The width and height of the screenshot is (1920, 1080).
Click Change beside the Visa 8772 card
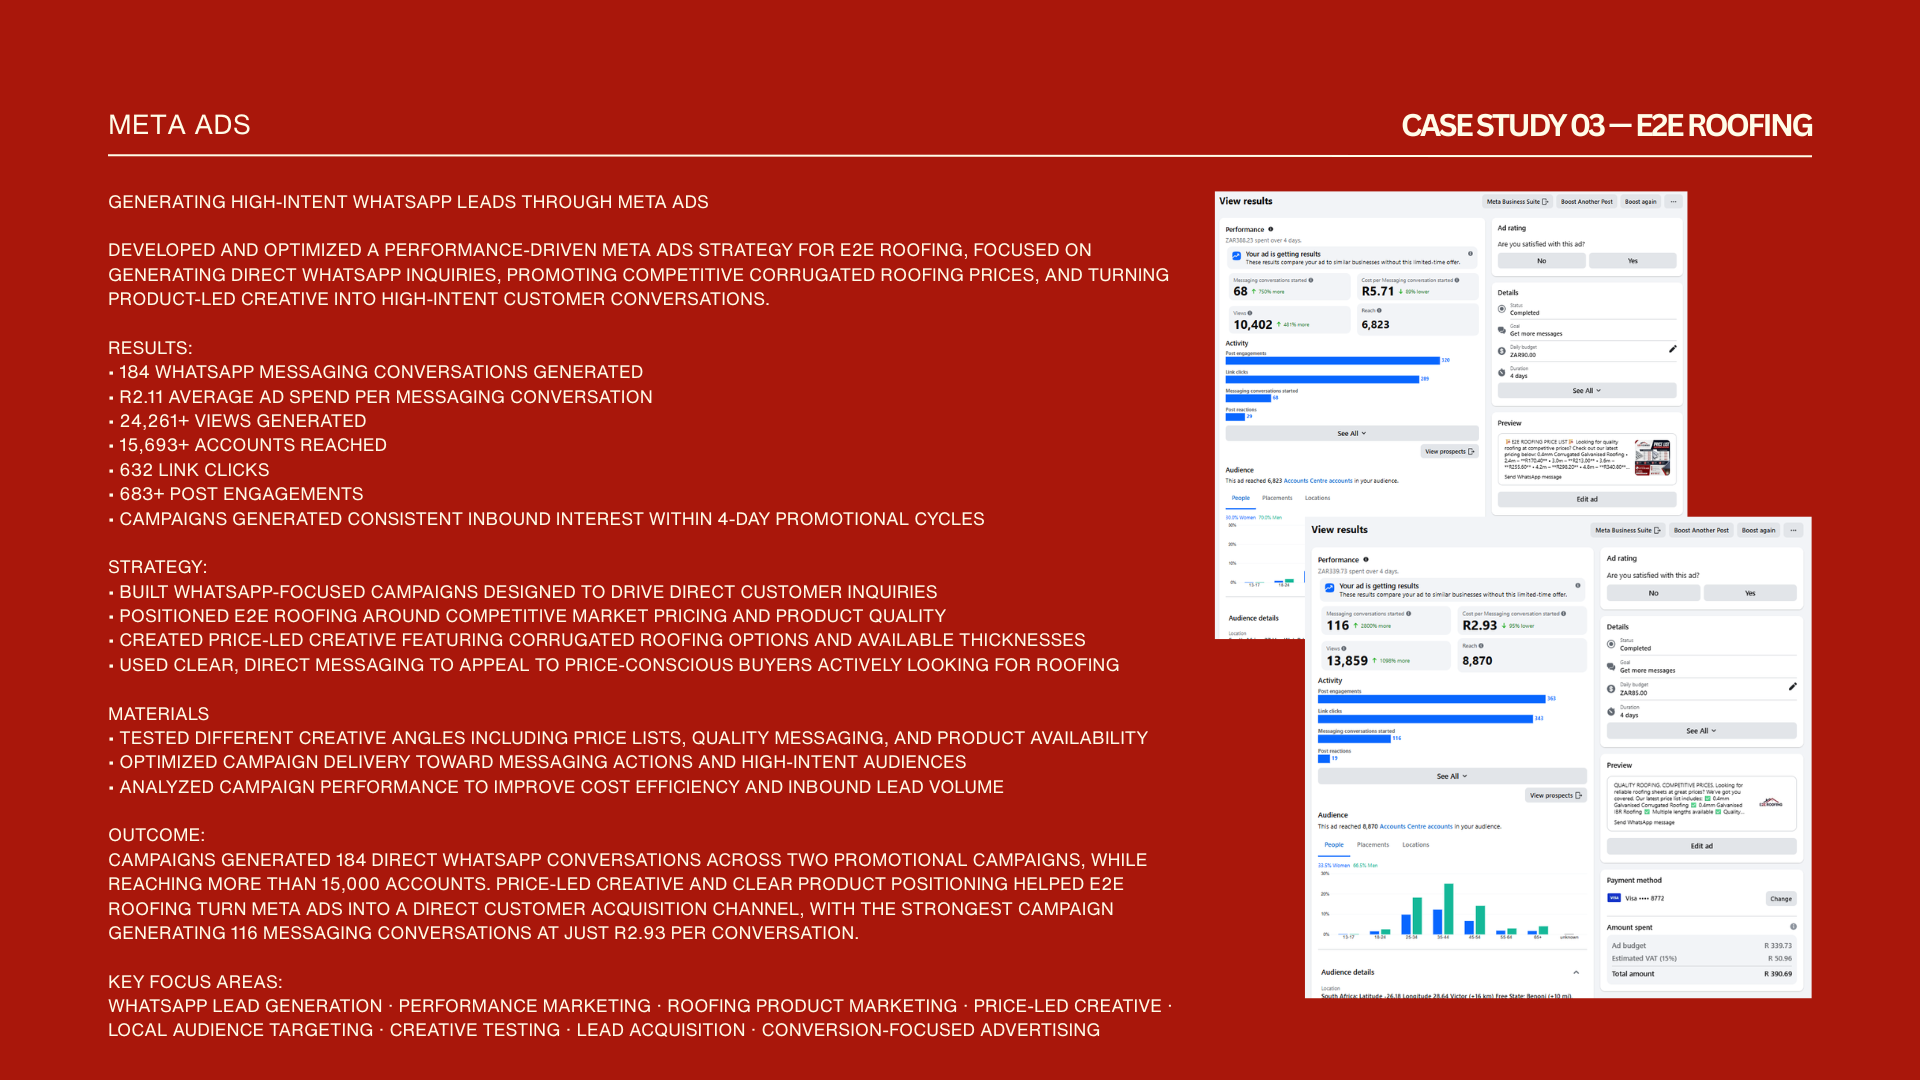point(1781,899)
